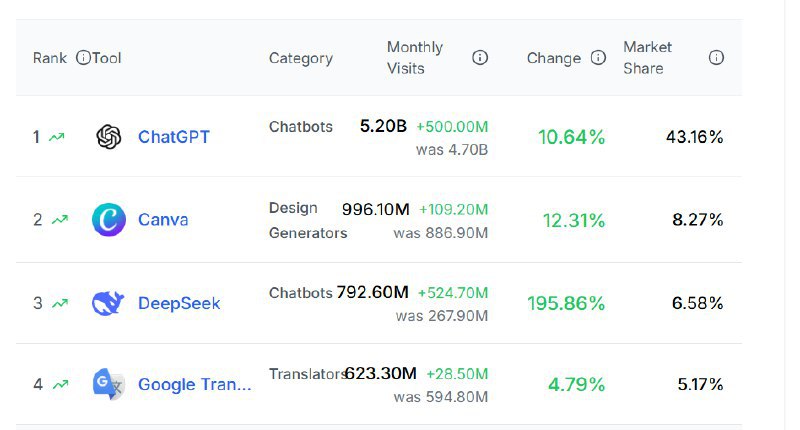
Task: Click the Design Generators category for Canva
Action: [307, 220]
